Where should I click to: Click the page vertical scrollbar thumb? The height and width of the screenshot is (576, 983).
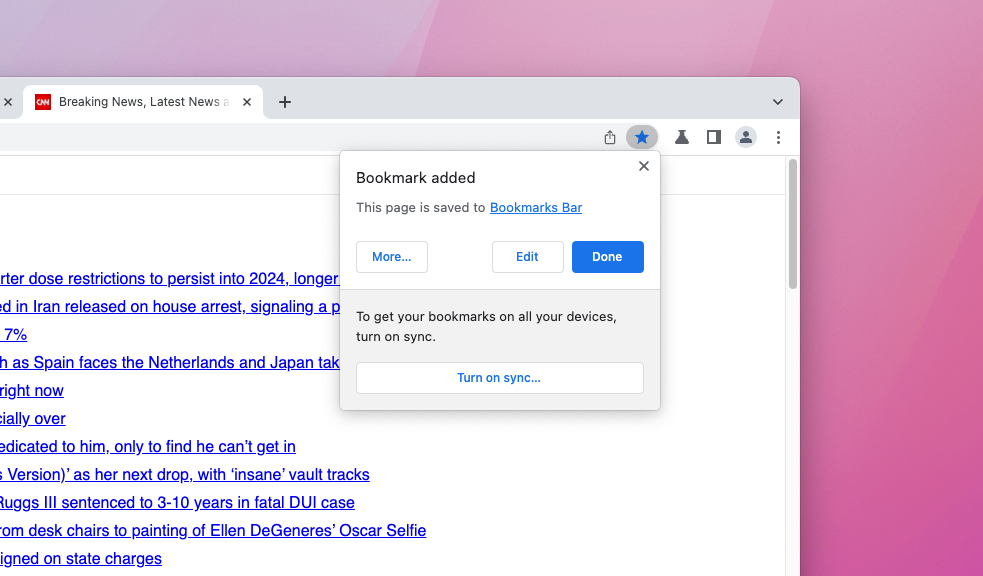[792, 224]
